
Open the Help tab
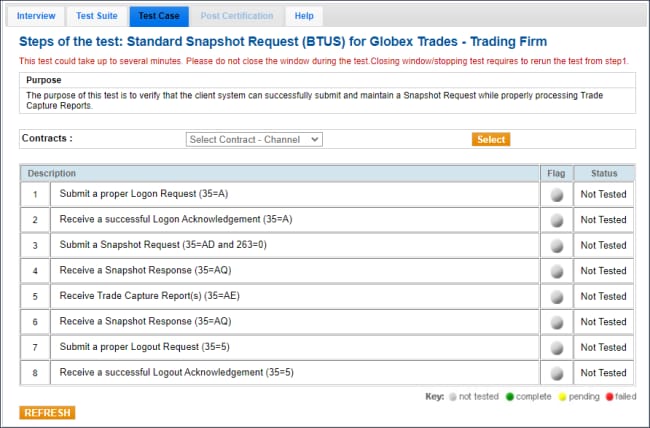pyautogui.click(x=303, y=16)
